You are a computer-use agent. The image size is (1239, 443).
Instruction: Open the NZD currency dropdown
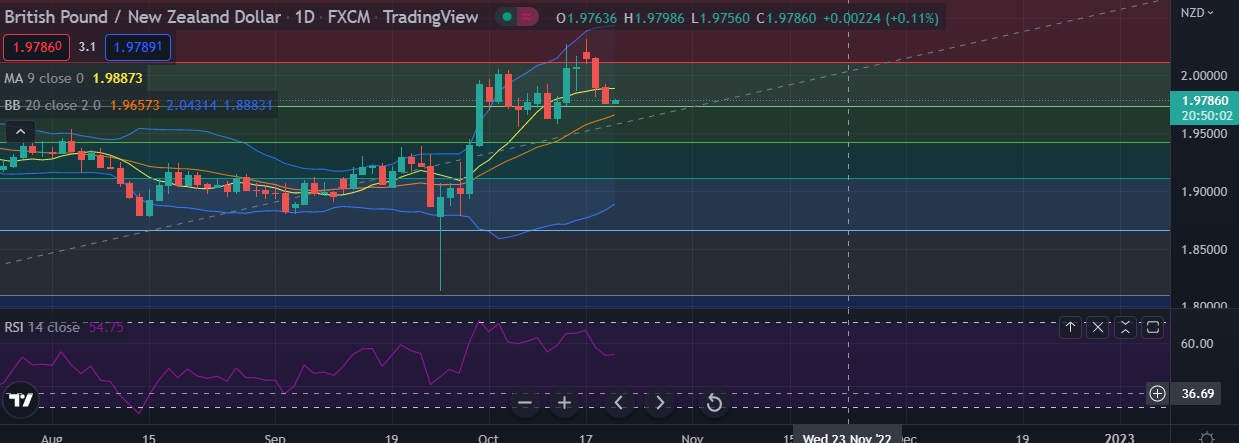[x=1197, y=13]
